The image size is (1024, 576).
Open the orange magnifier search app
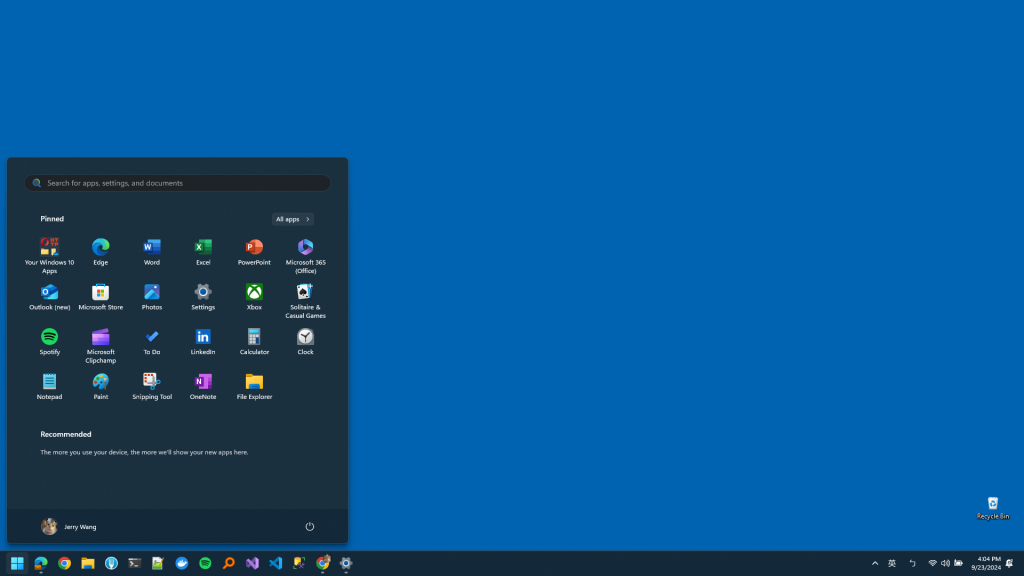229,563
